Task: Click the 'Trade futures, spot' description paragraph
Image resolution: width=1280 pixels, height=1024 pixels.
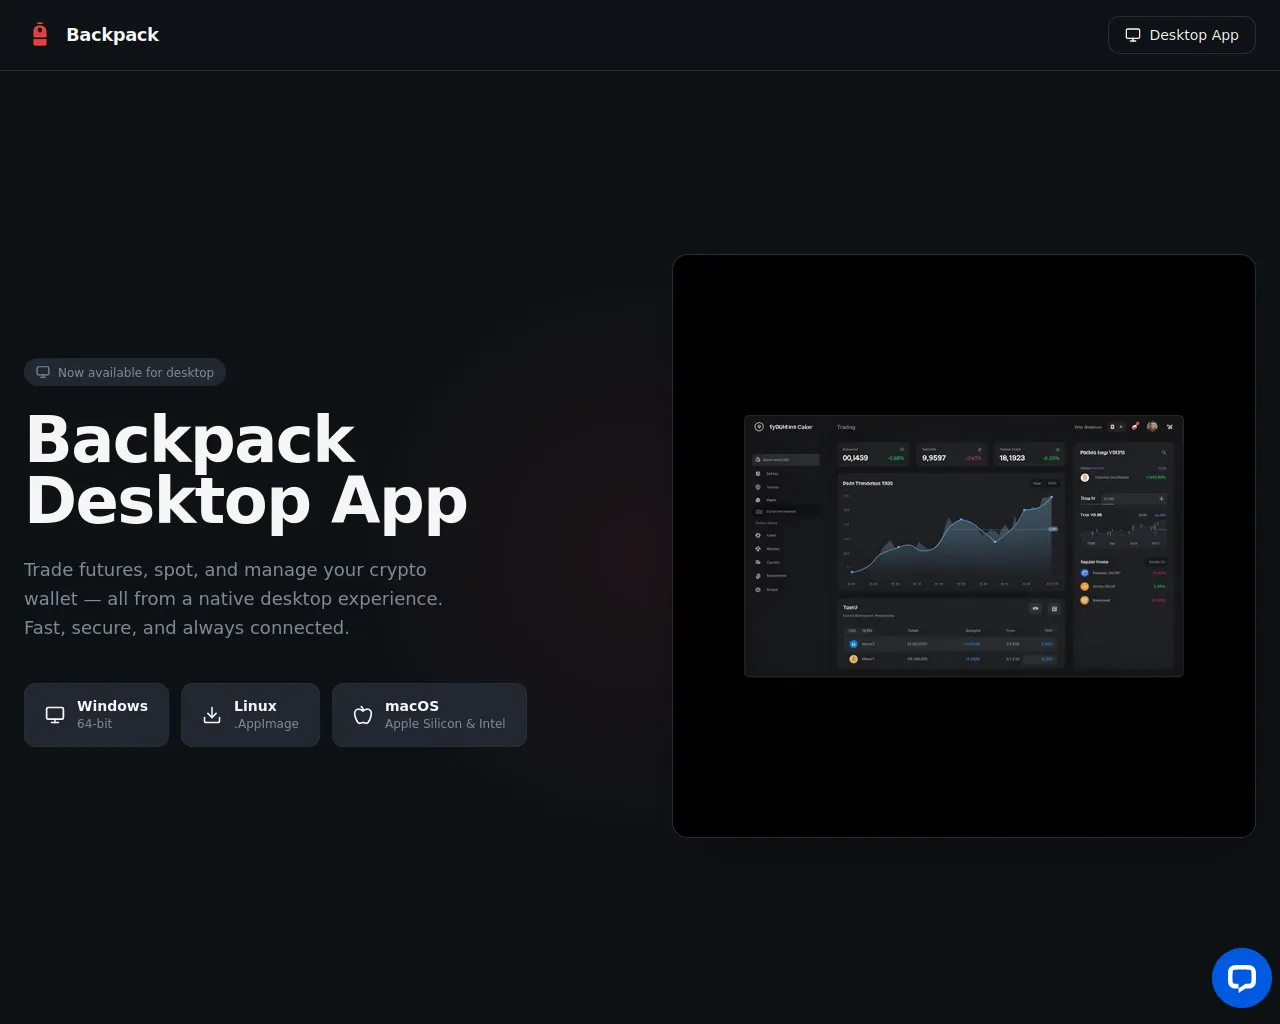Action: 233,598
